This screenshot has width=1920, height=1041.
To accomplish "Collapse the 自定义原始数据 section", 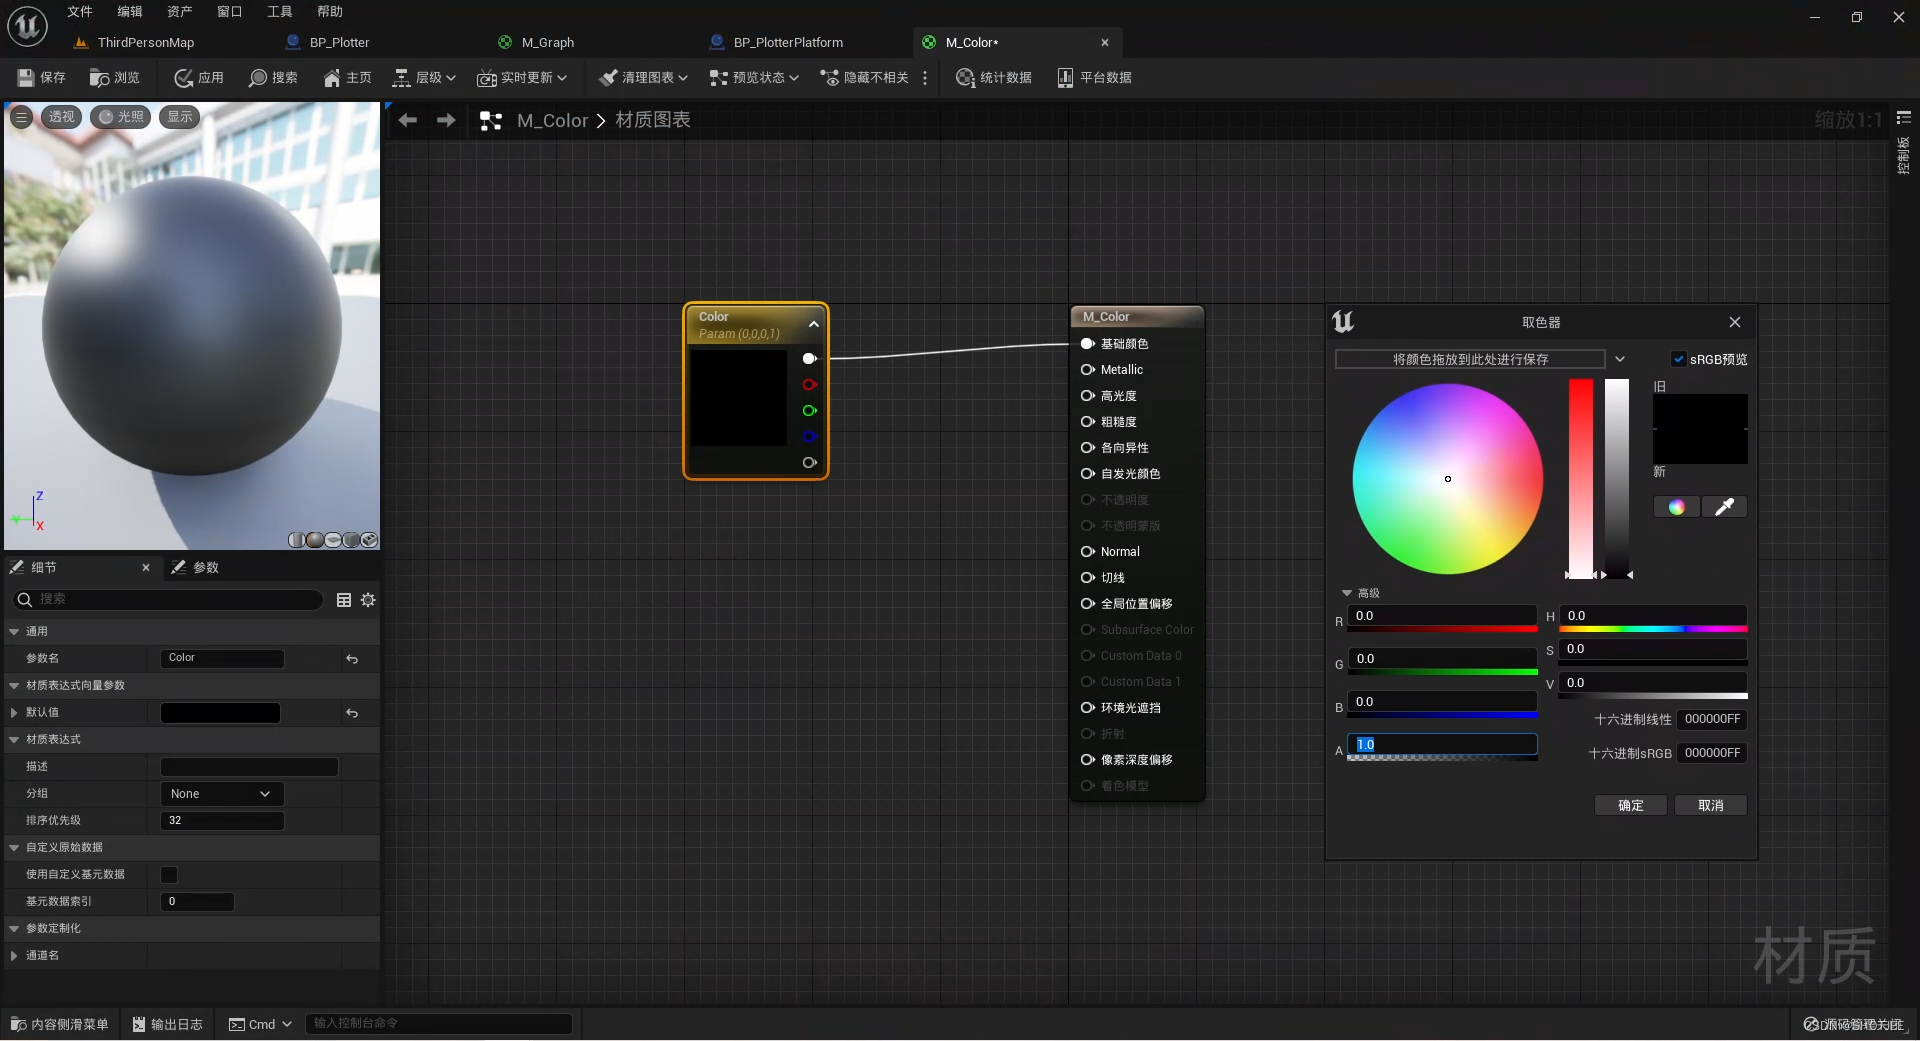I will pyautogui.click(x=14, y=848).
